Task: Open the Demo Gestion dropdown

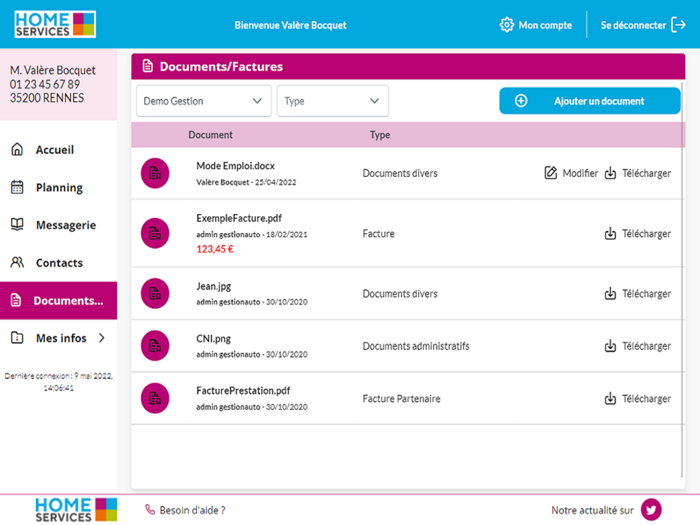Action: point(204,101)
